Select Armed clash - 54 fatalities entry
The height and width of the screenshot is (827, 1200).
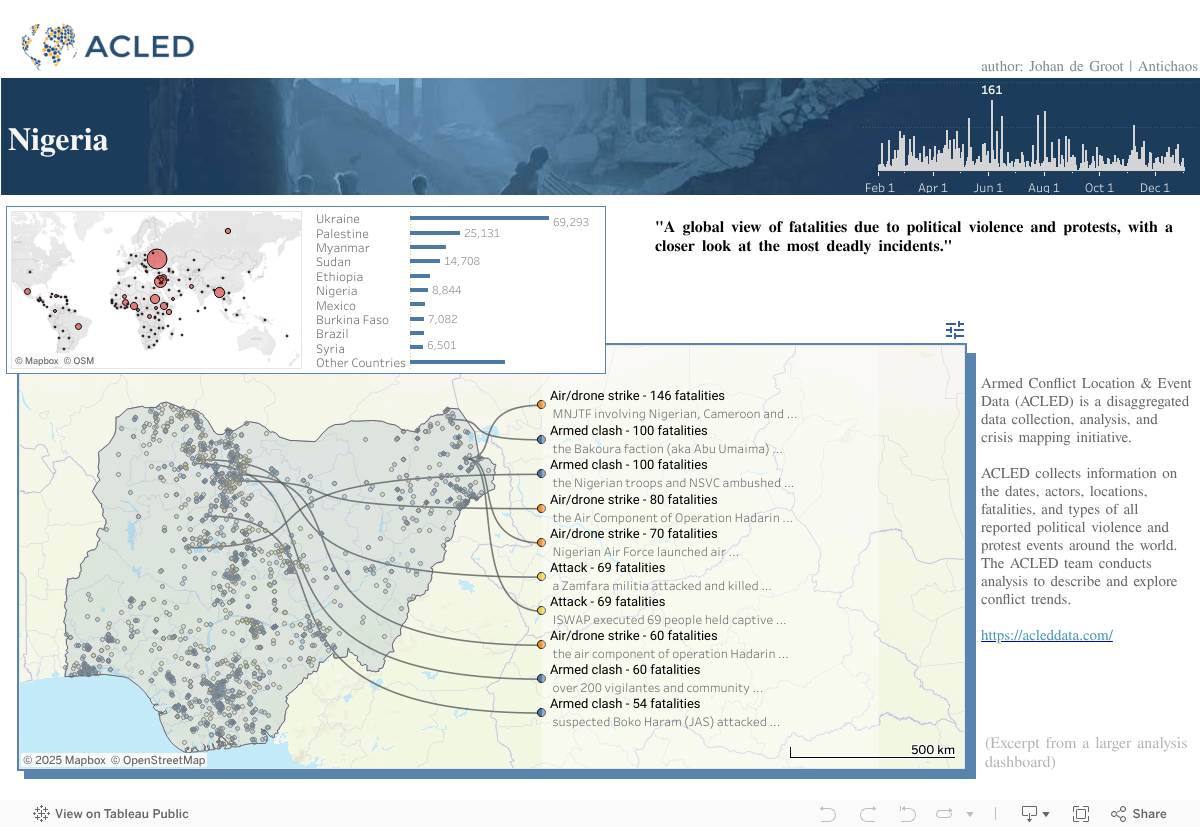coord(541,712)
